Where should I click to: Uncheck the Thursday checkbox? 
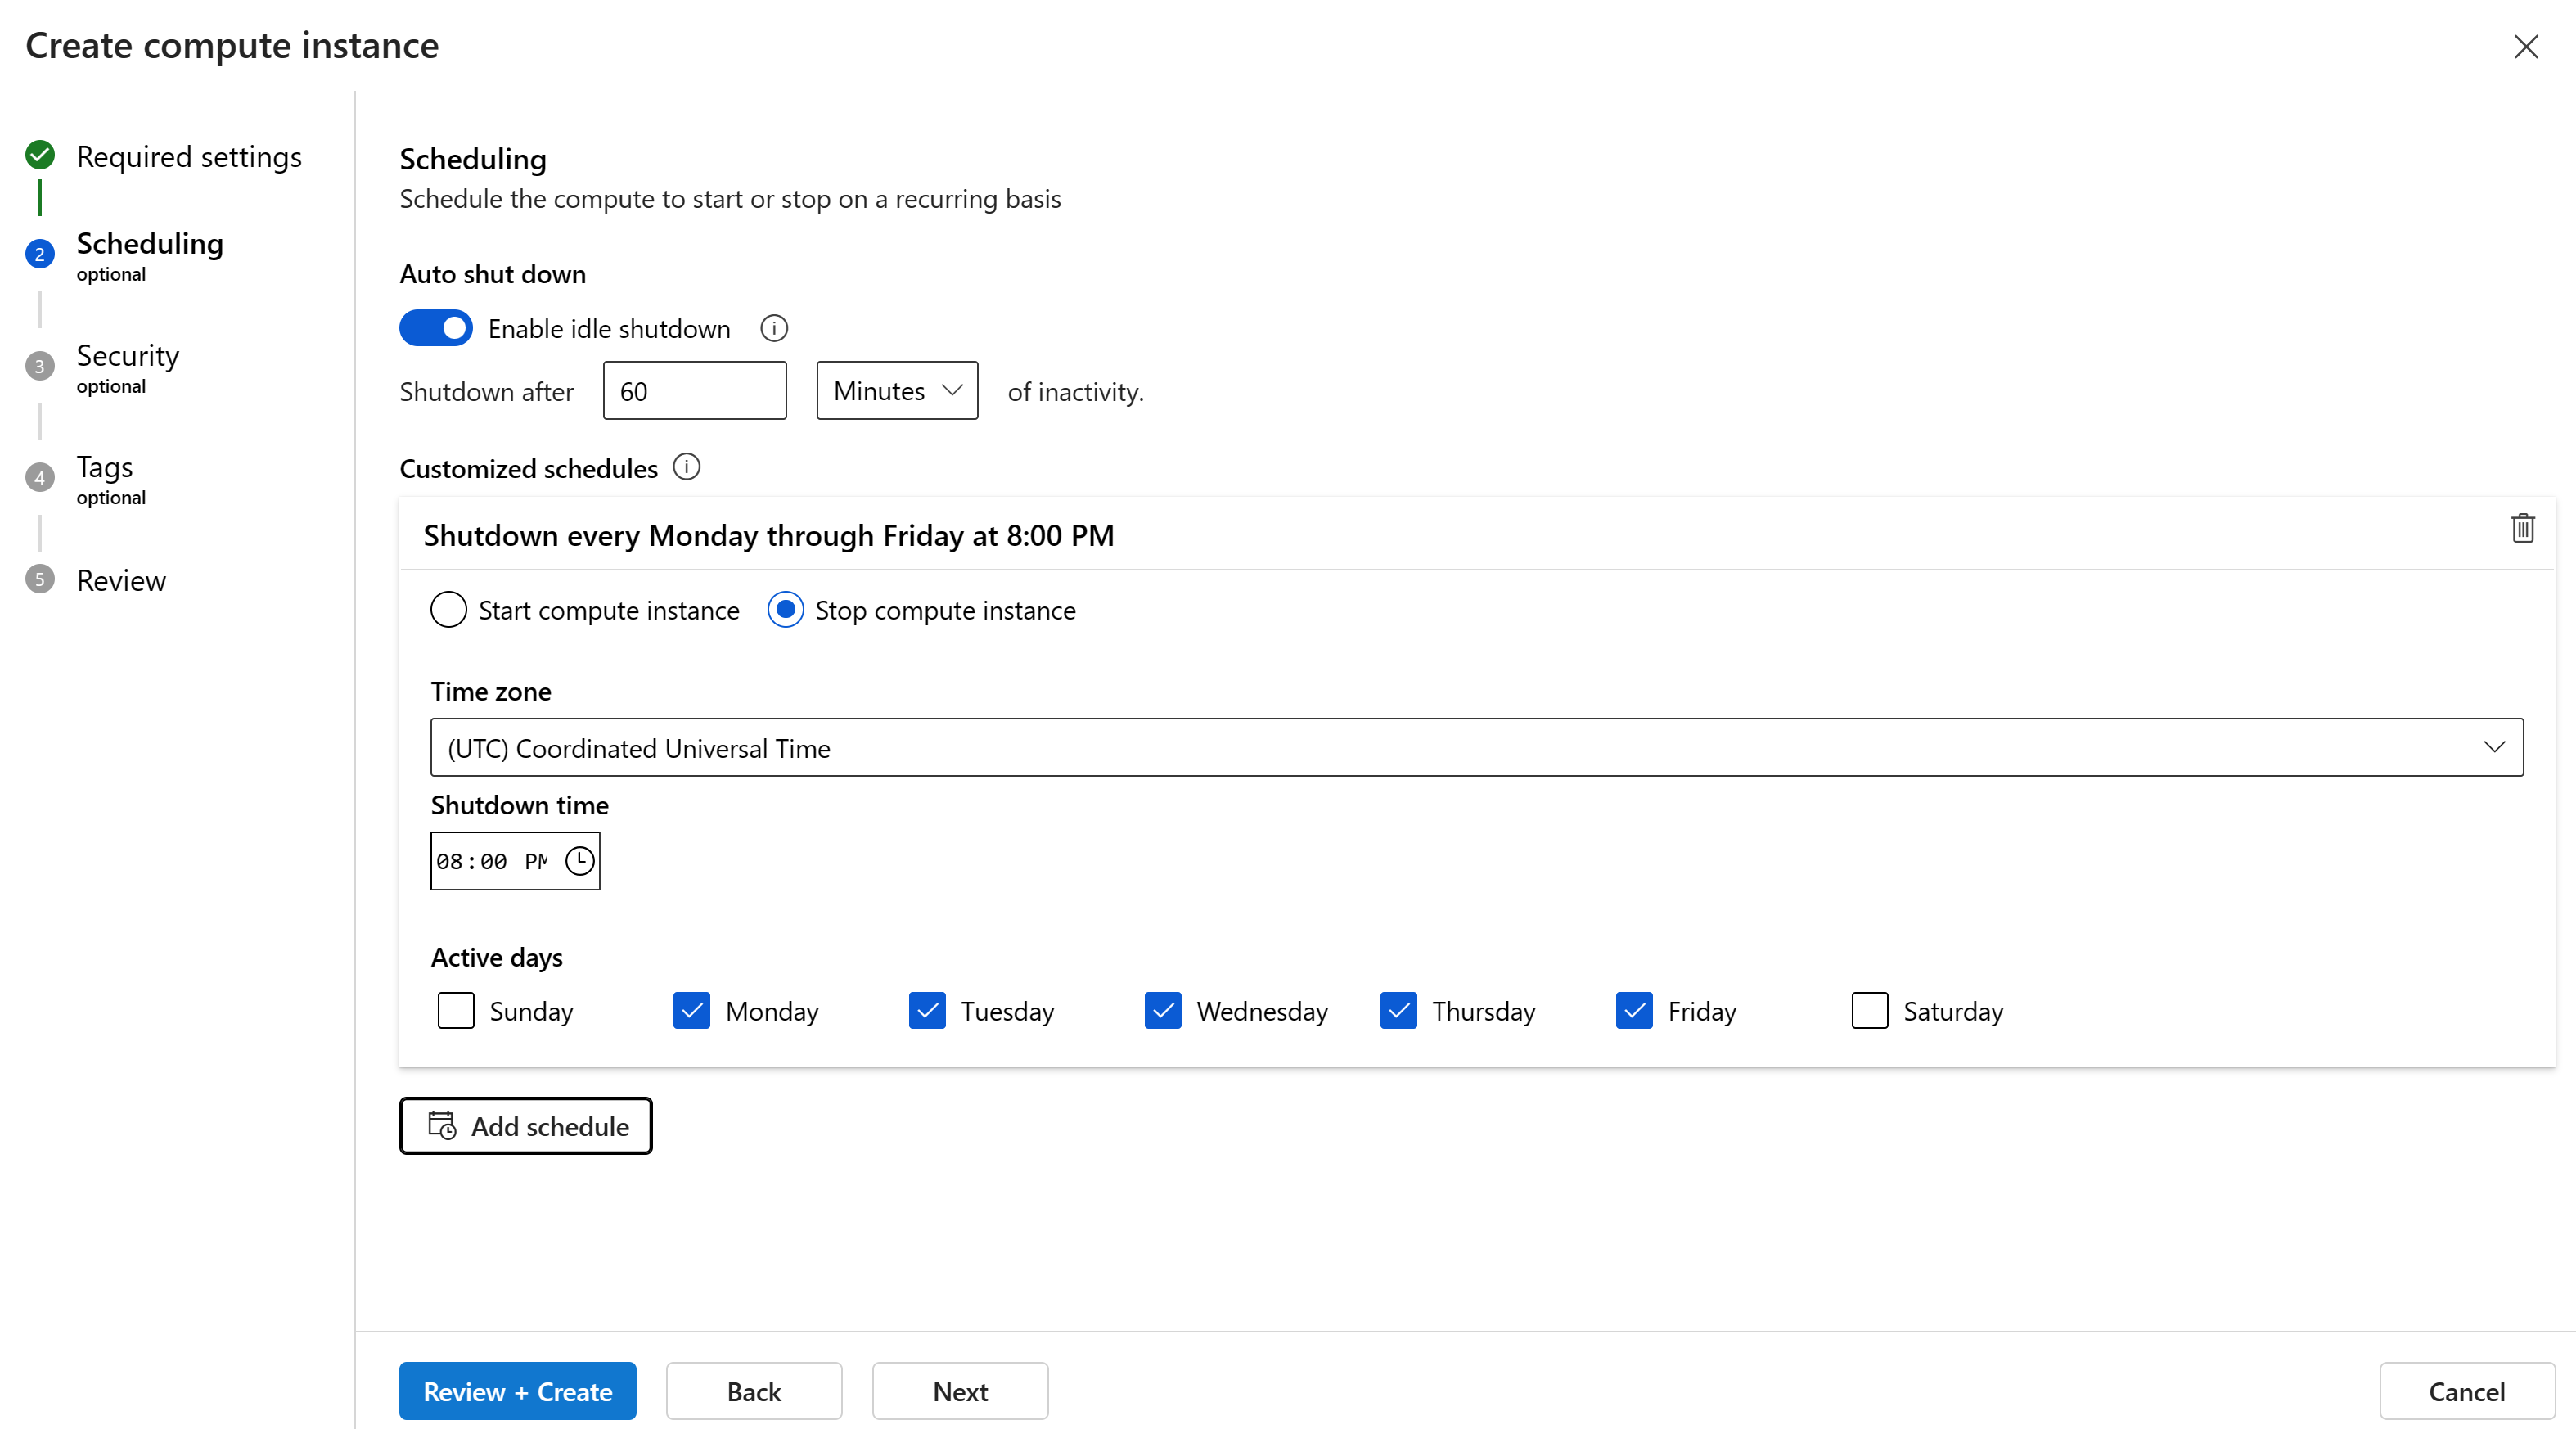click(1398, 1010)
